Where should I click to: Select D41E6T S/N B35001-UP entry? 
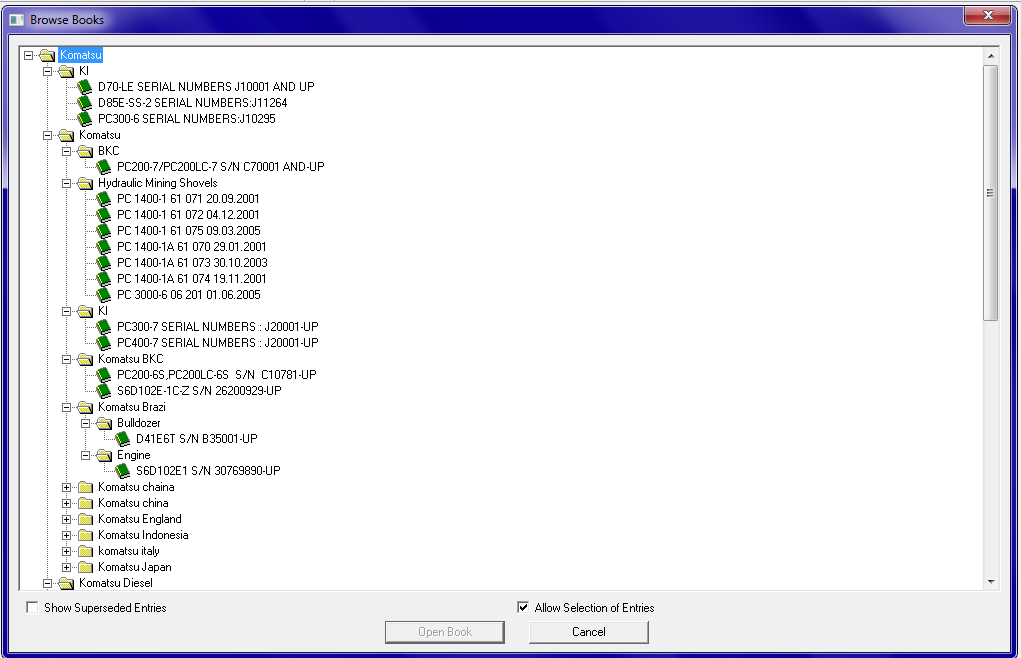click(x=197, y=439)
